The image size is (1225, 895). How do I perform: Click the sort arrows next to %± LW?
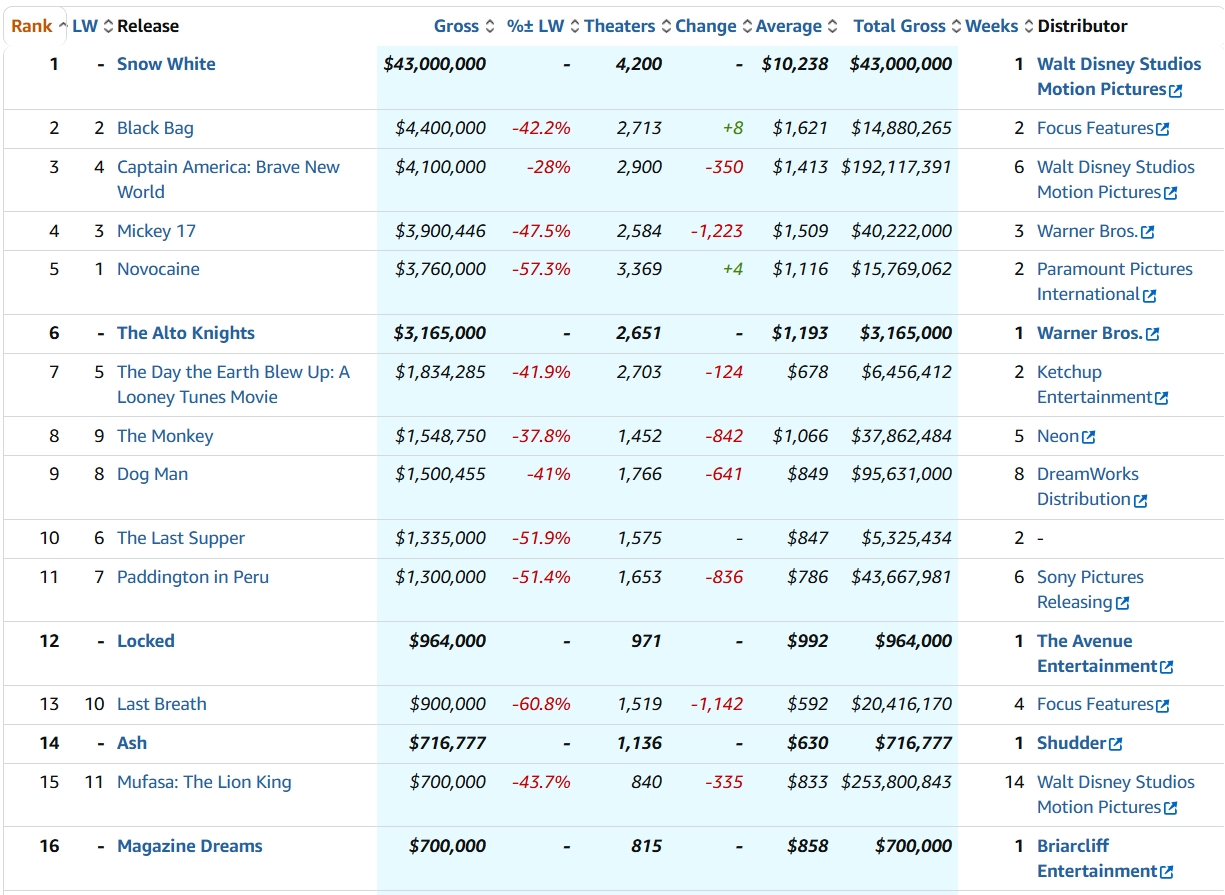(575, 26)
